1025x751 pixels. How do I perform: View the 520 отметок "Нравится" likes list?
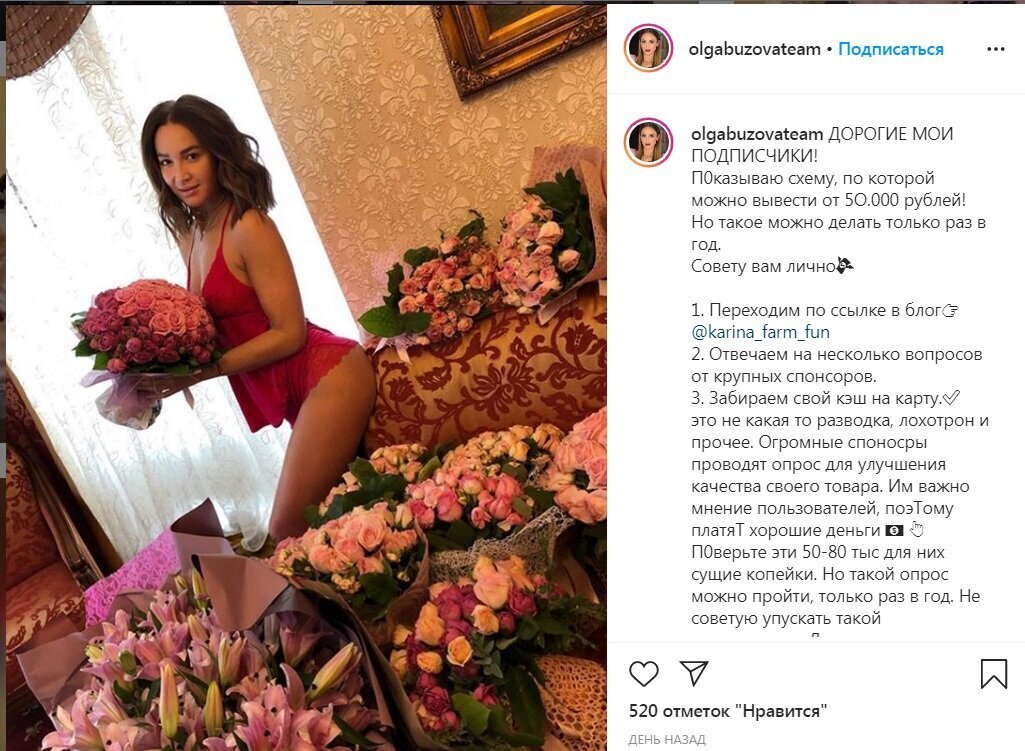click(728, 710)
